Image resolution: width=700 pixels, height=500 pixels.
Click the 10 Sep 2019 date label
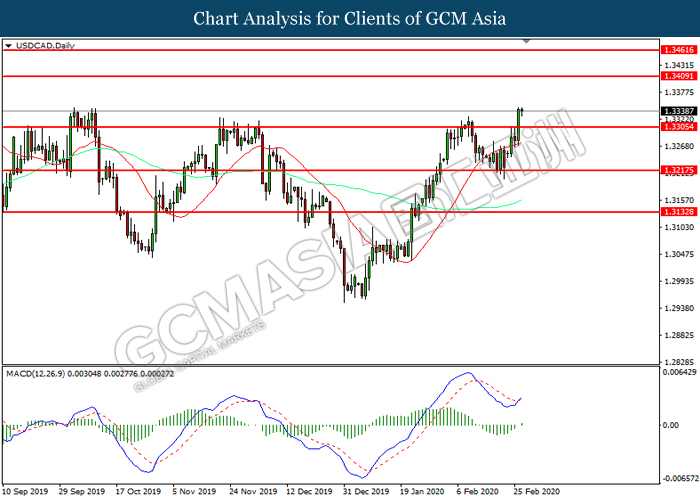tap(27, 493)
